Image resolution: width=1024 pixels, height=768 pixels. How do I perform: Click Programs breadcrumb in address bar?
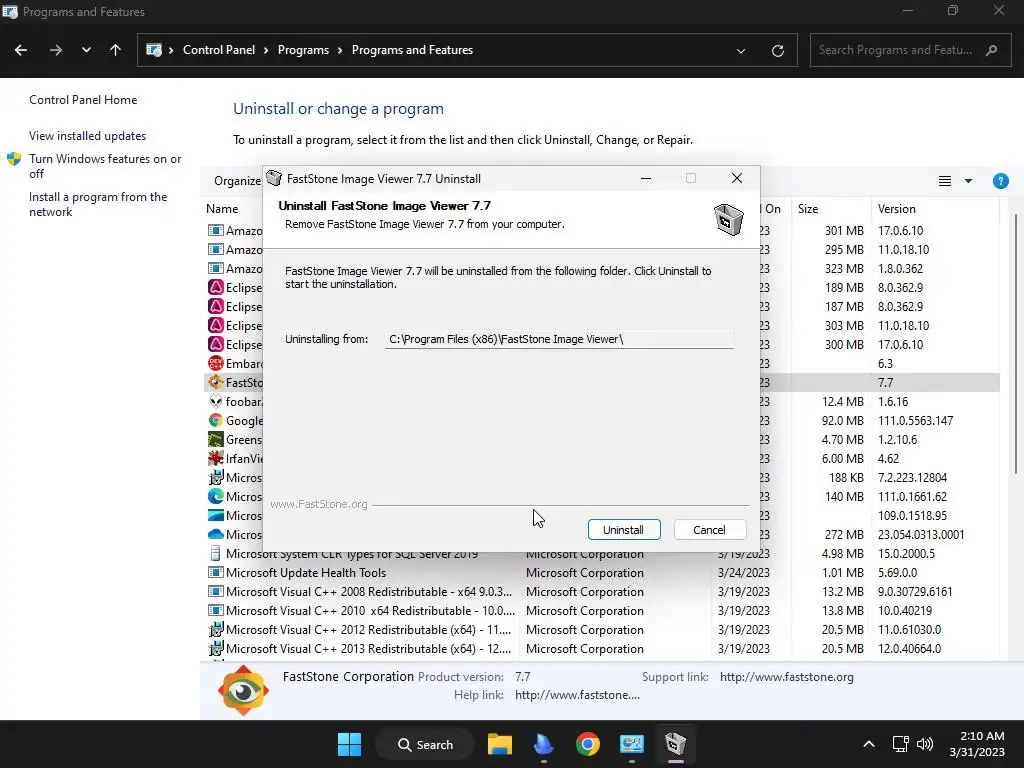point(303,50)
